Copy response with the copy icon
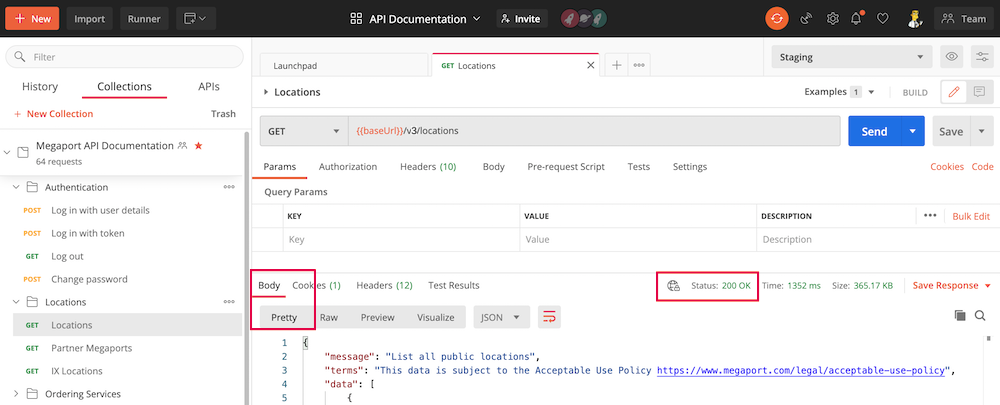Screen dimensions: 1000x405 (960, 316)
